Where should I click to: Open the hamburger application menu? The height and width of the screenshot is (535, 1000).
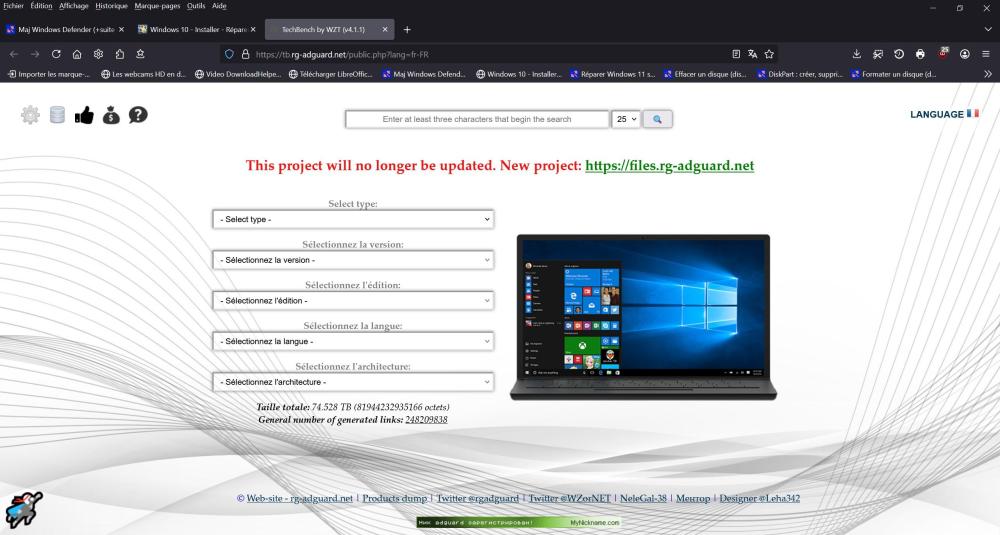(986, 54)
